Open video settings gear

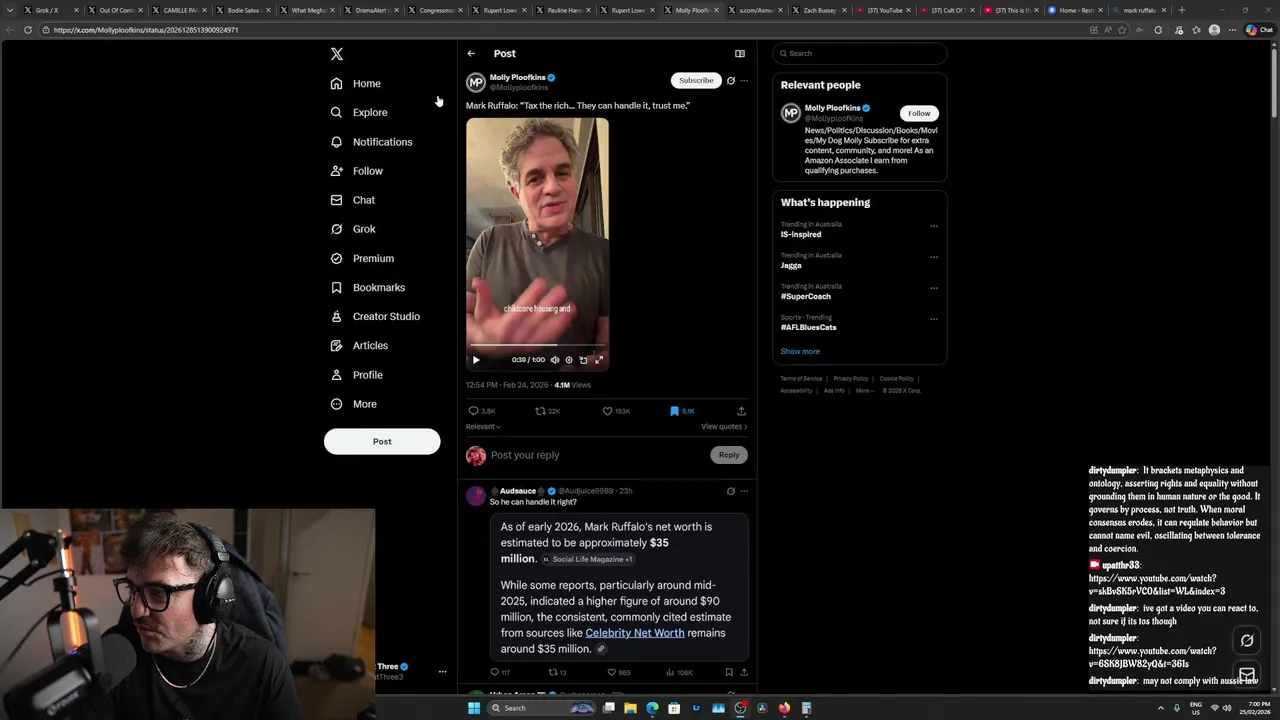(x=569, y=360)
